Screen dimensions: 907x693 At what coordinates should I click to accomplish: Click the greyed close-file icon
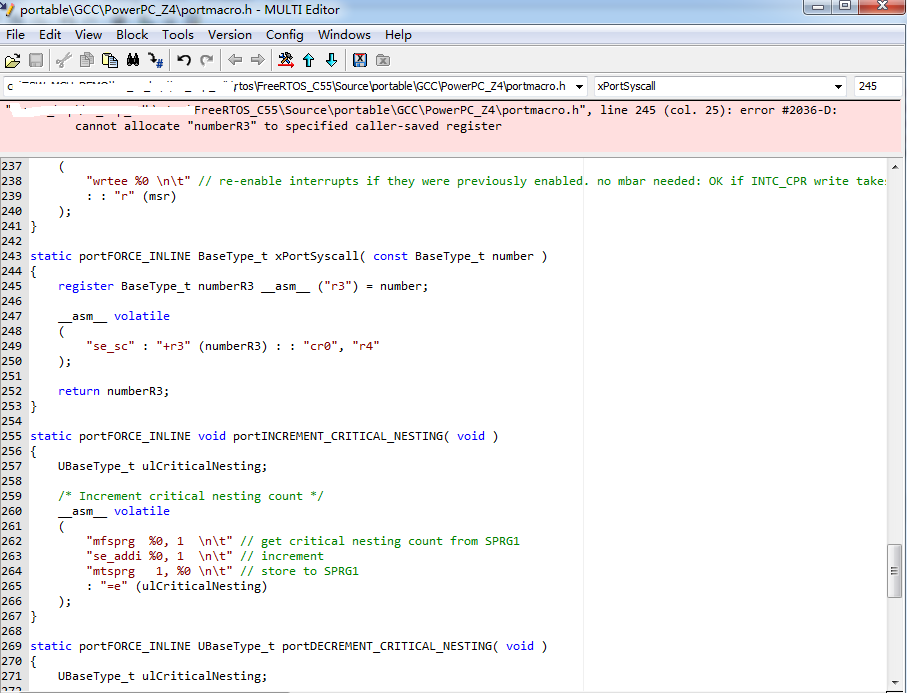(x=383, y=60)
